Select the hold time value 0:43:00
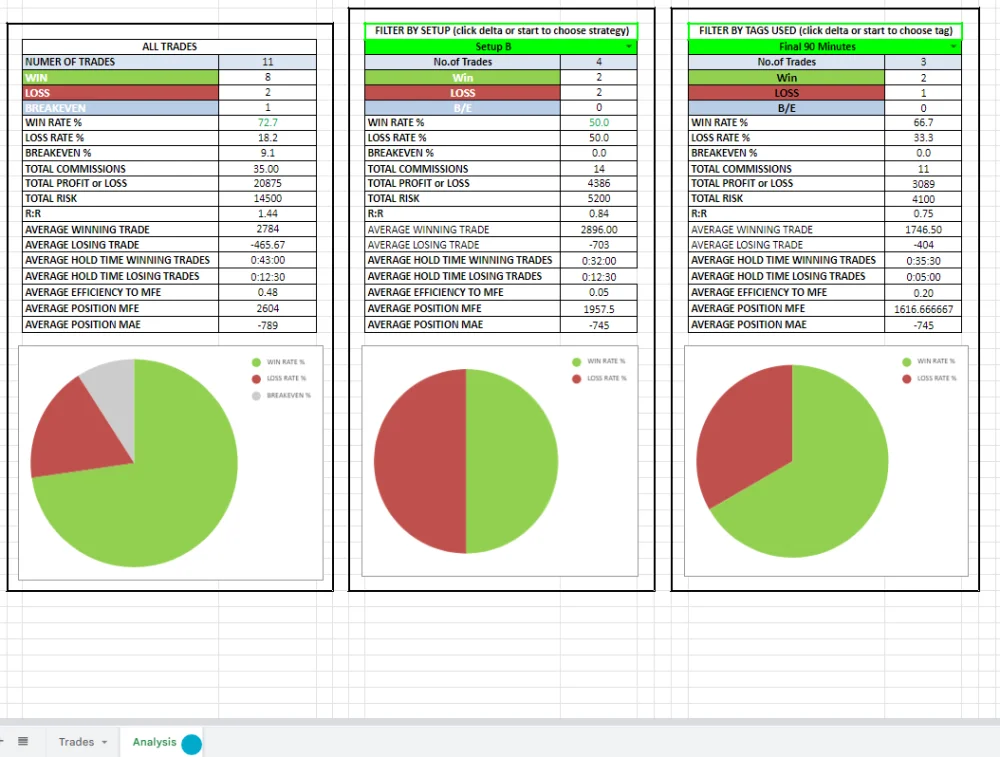Screen dimensions: 1000x757 pyautogui.click(x=267, y=260)
